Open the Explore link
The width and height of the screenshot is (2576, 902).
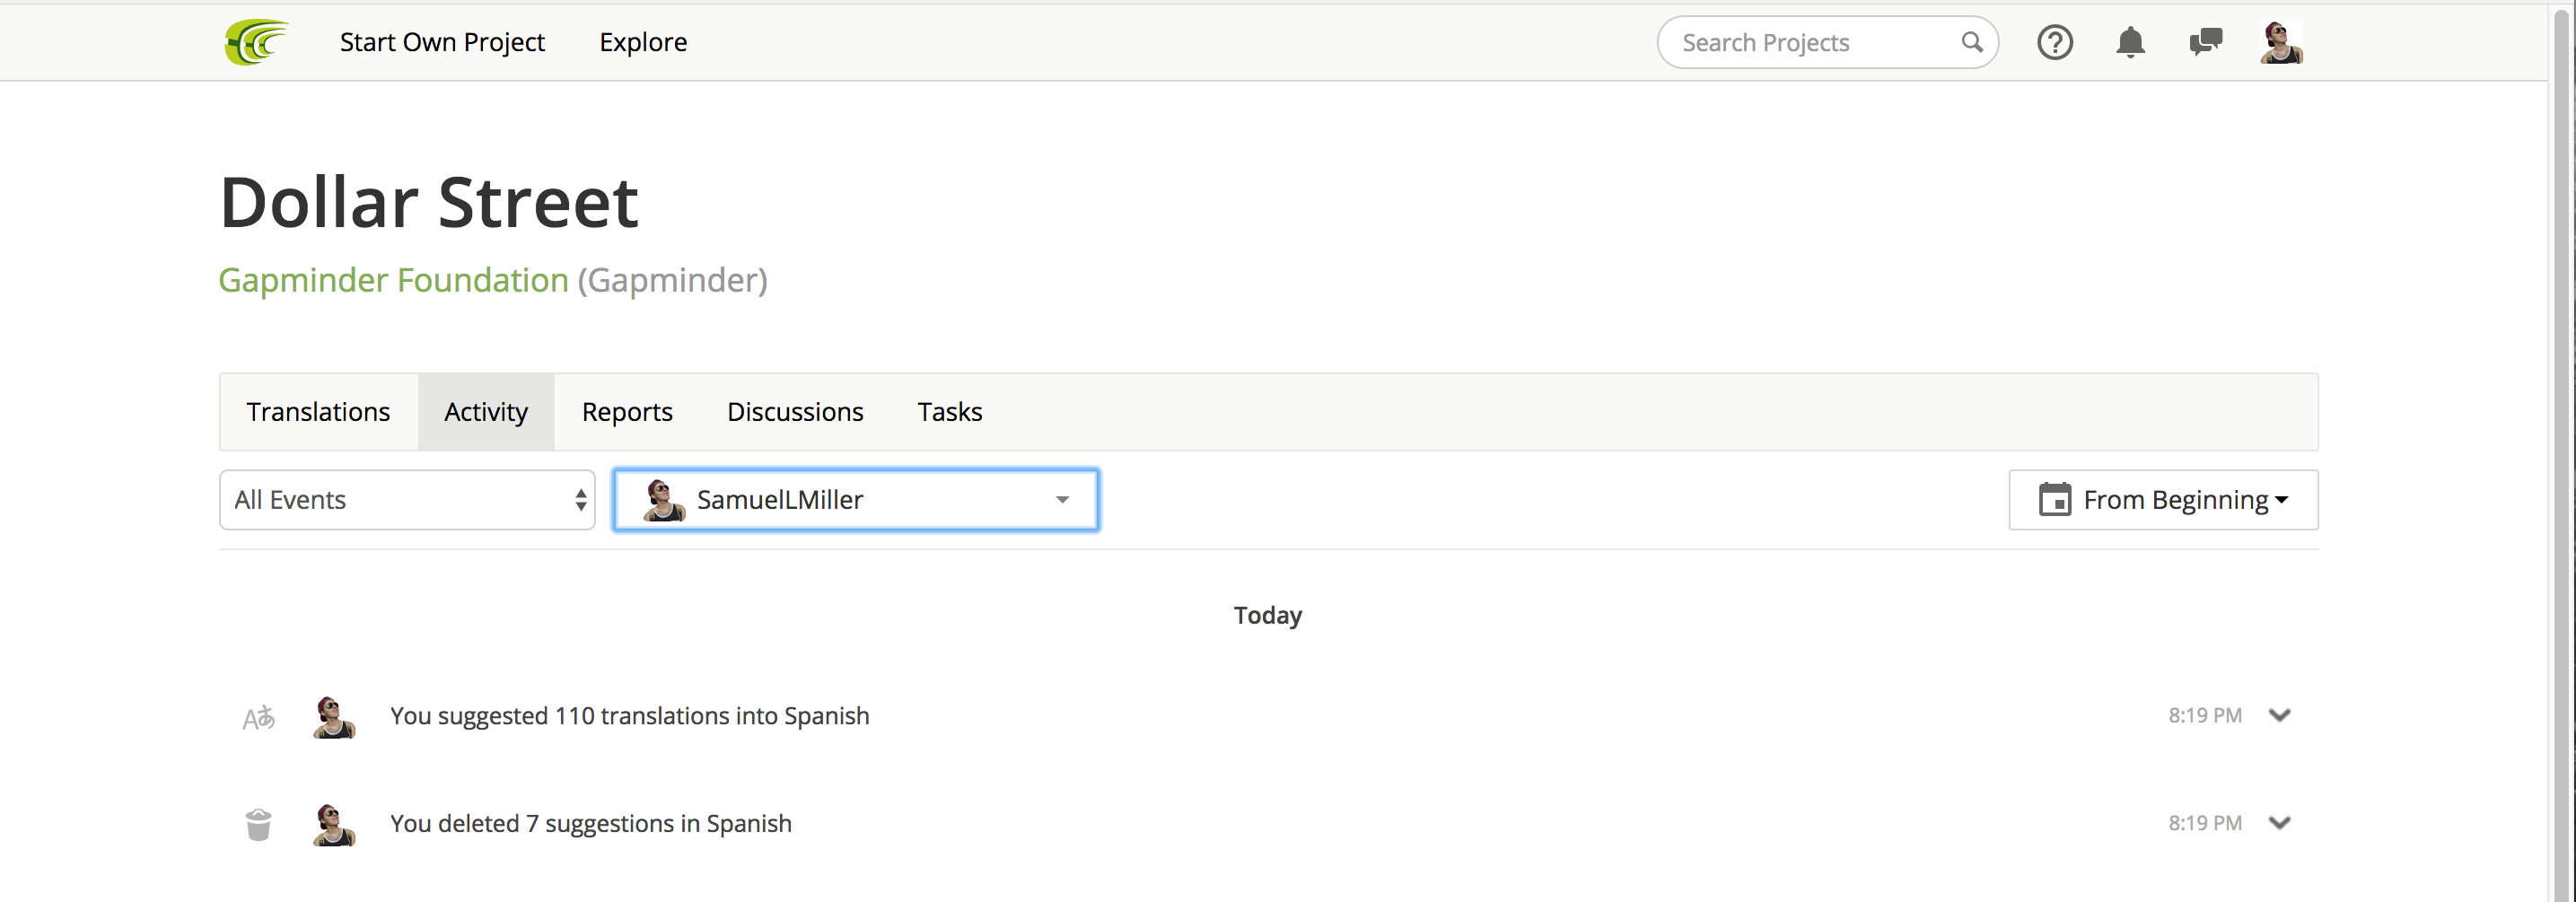(643, 42)
